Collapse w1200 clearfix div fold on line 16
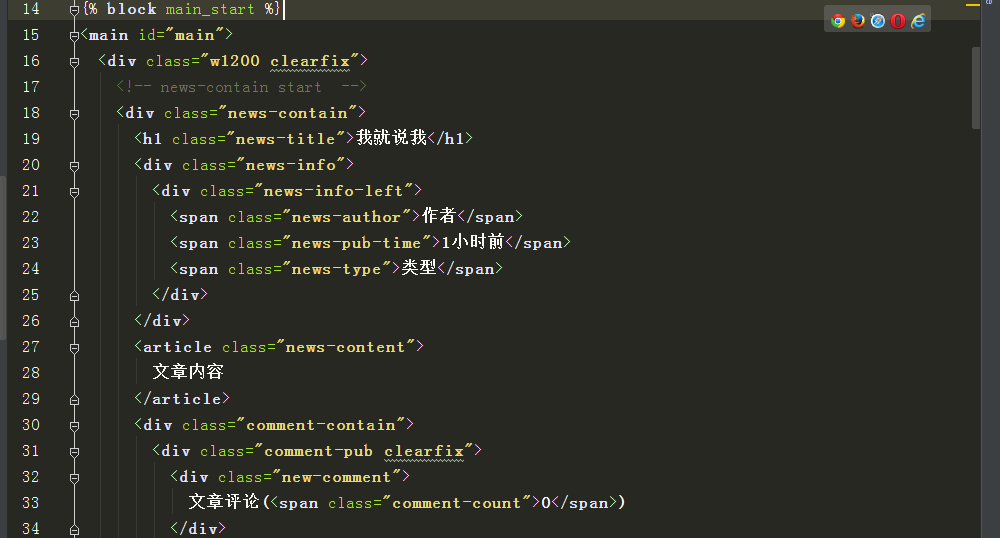The width and height of the screenshot is (1000, 538). (74, 62)
